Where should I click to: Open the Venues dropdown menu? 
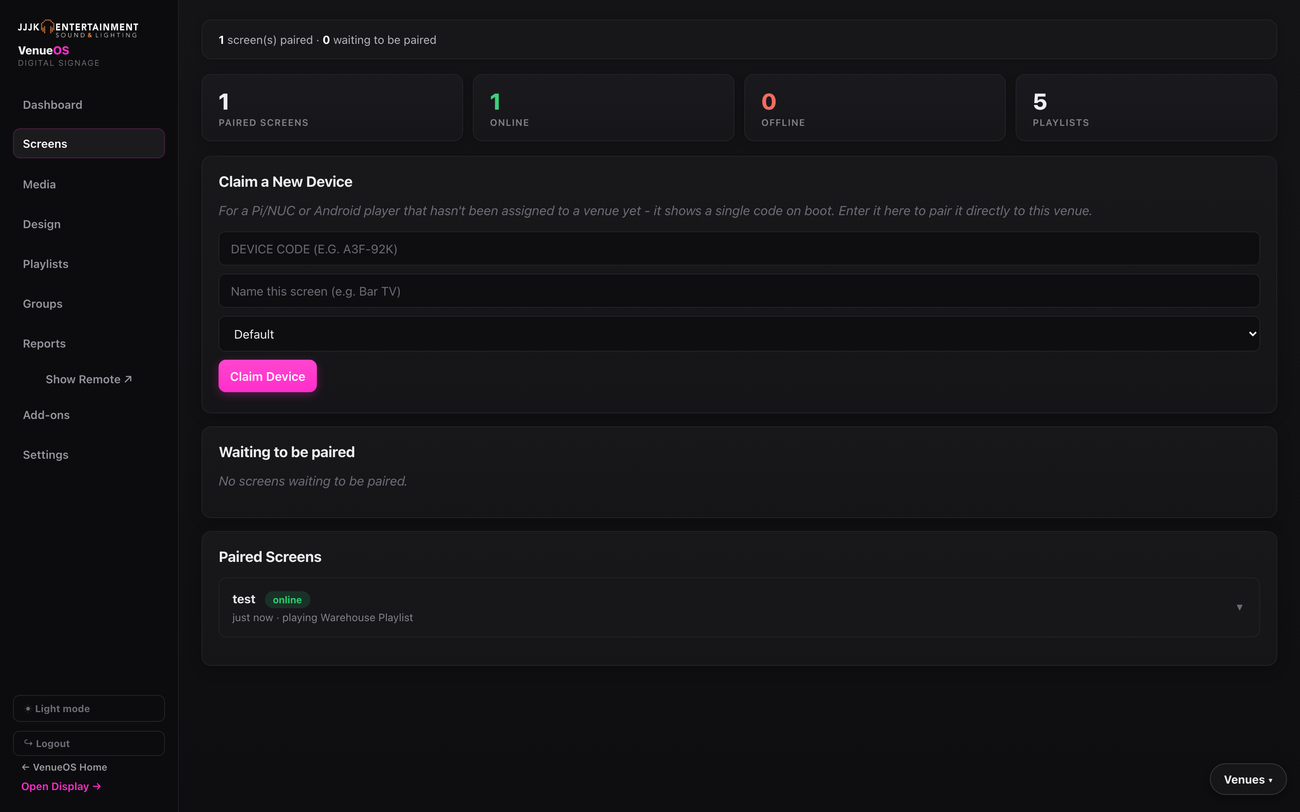[x=1248, y=780]
